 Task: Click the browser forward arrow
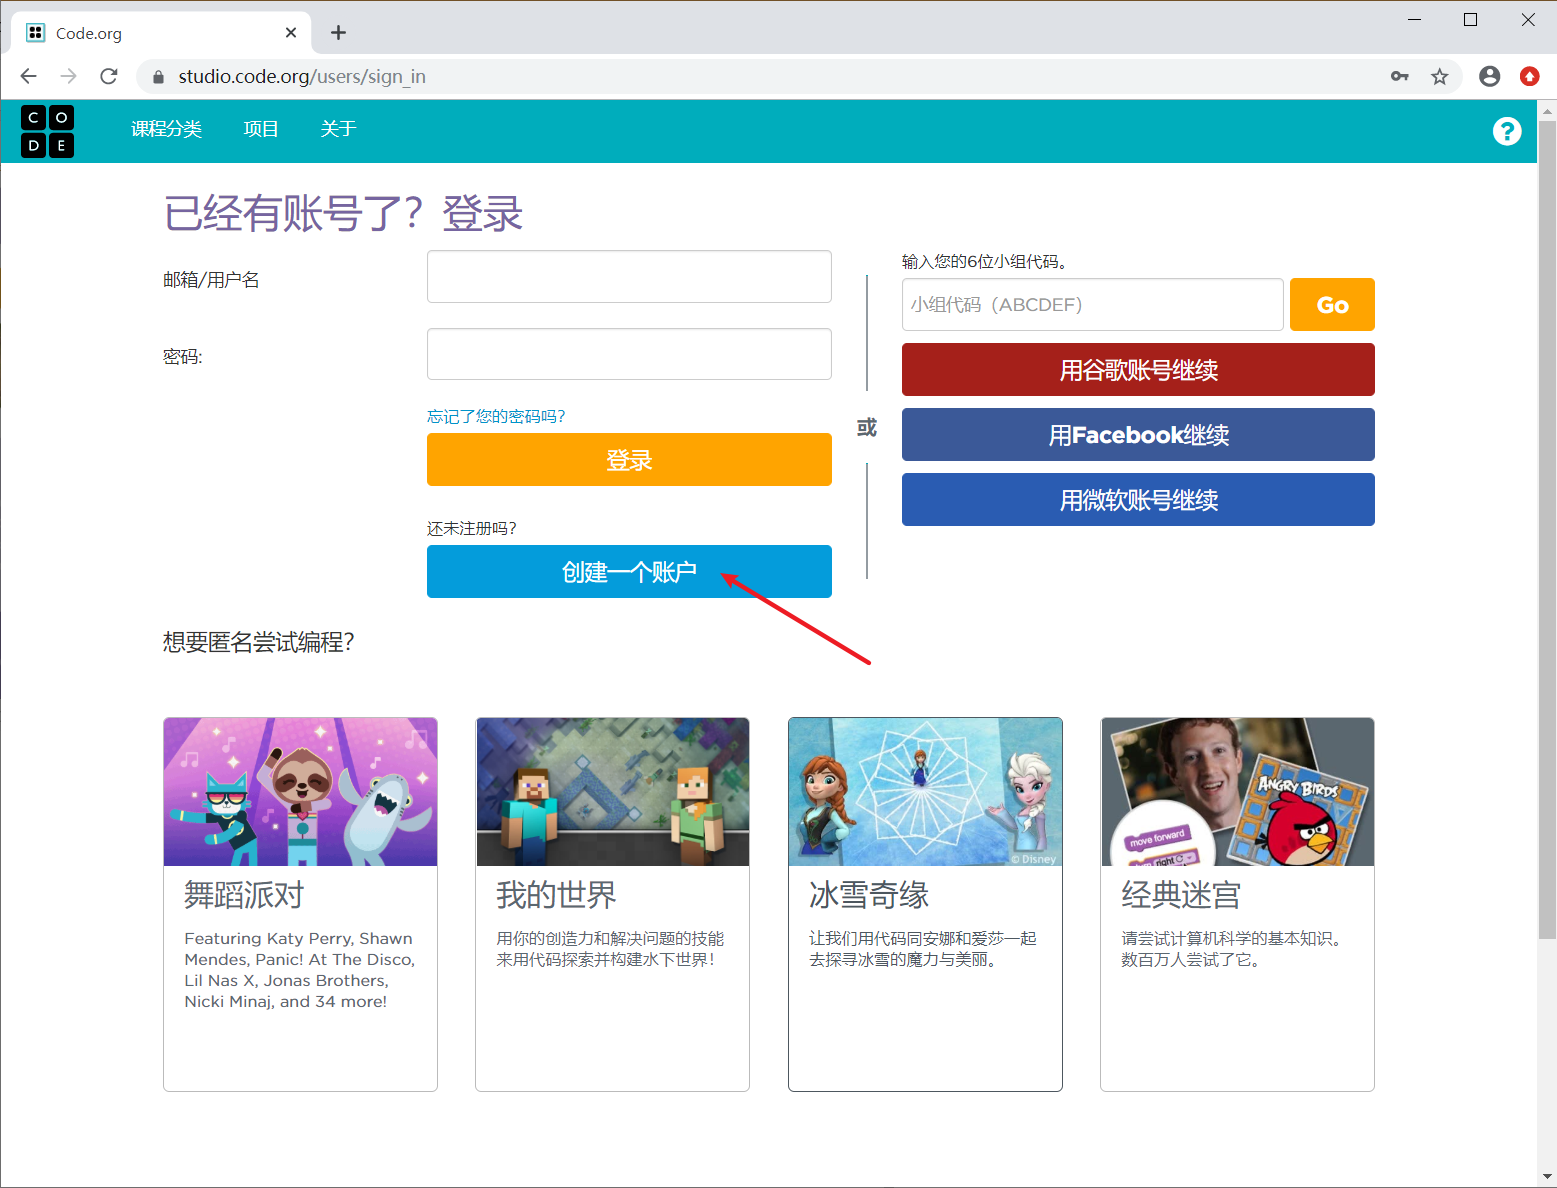68,76
